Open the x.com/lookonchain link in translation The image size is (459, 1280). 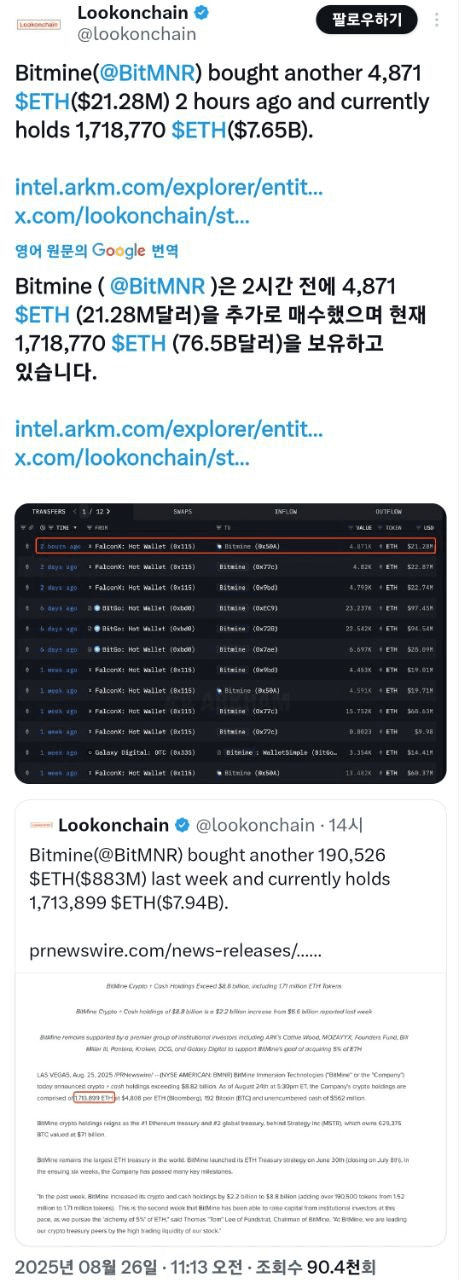point(132,458)
